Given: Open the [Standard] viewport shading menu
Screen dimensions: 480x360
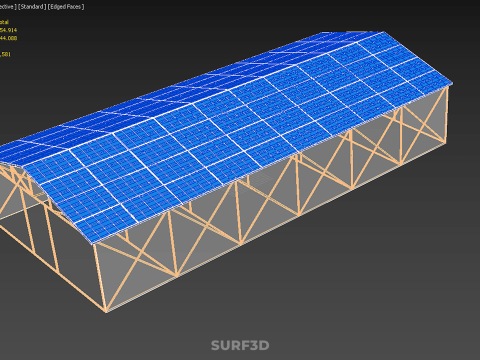Looking at the screenshot, I should click(32, 7).
